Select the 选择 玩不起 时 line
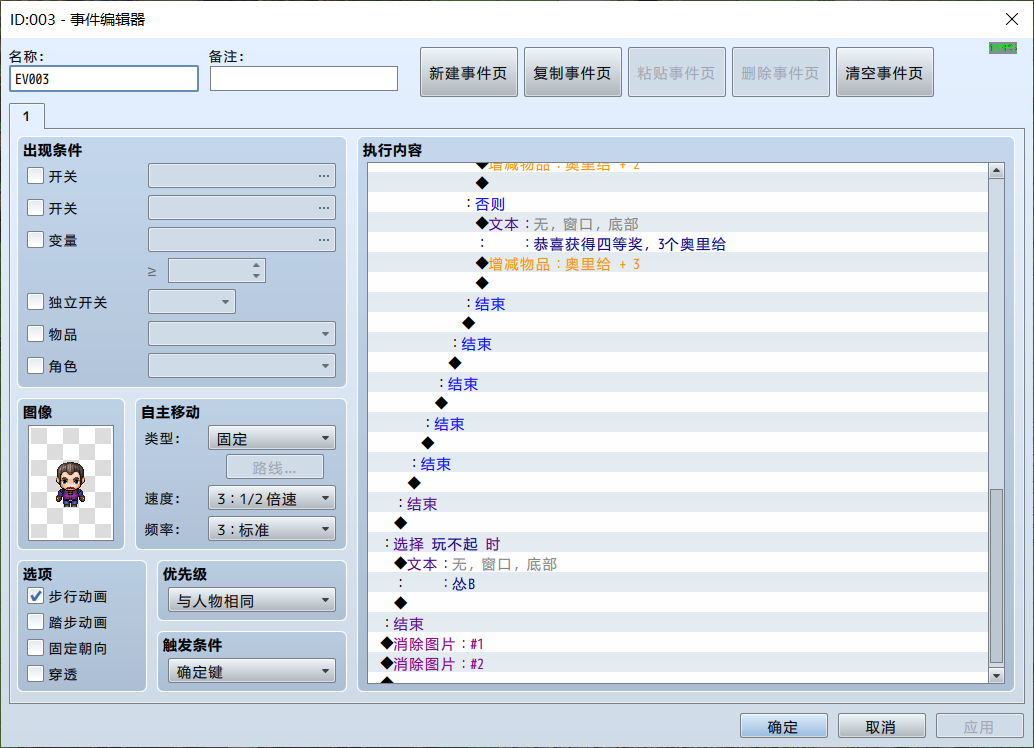 click(x=678, y=544)
